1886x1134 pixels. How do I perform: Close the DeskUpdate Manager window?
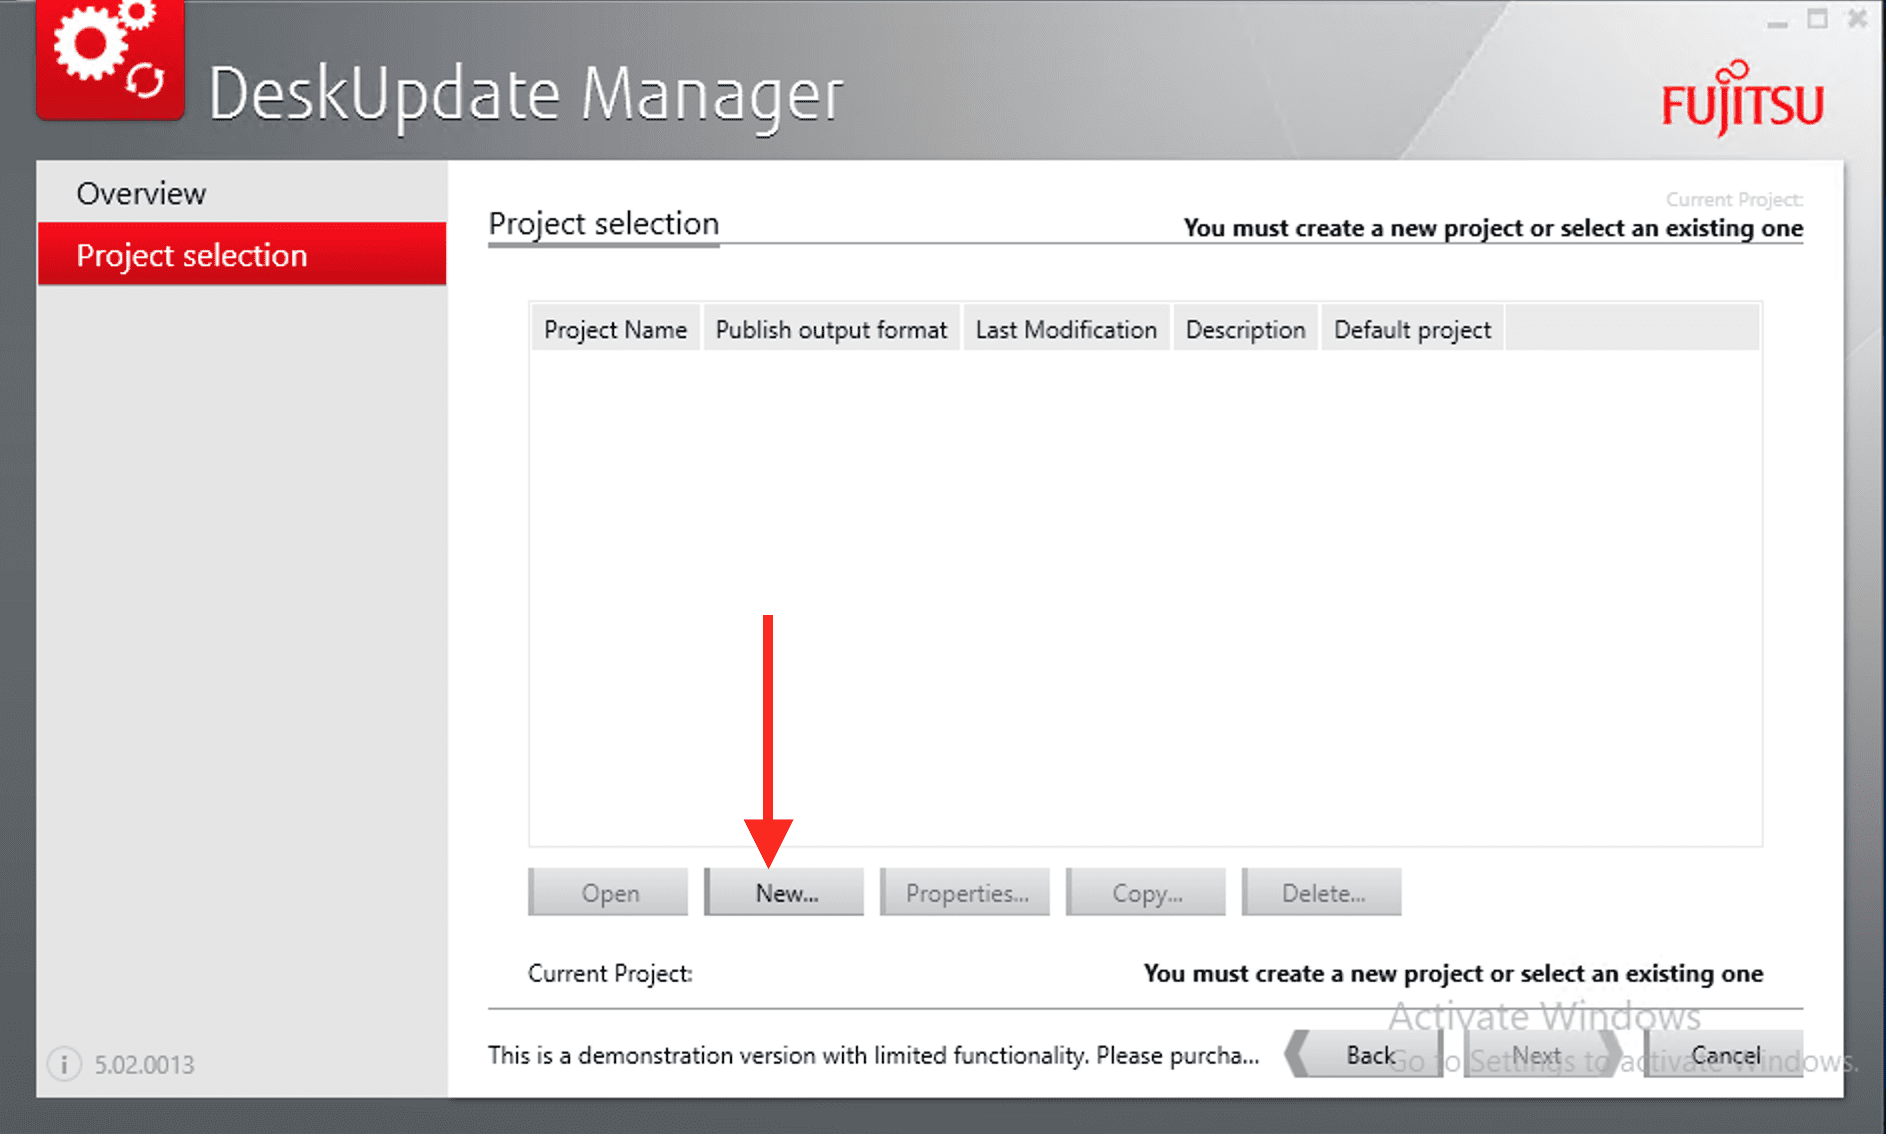click(x=1857, y=19)
